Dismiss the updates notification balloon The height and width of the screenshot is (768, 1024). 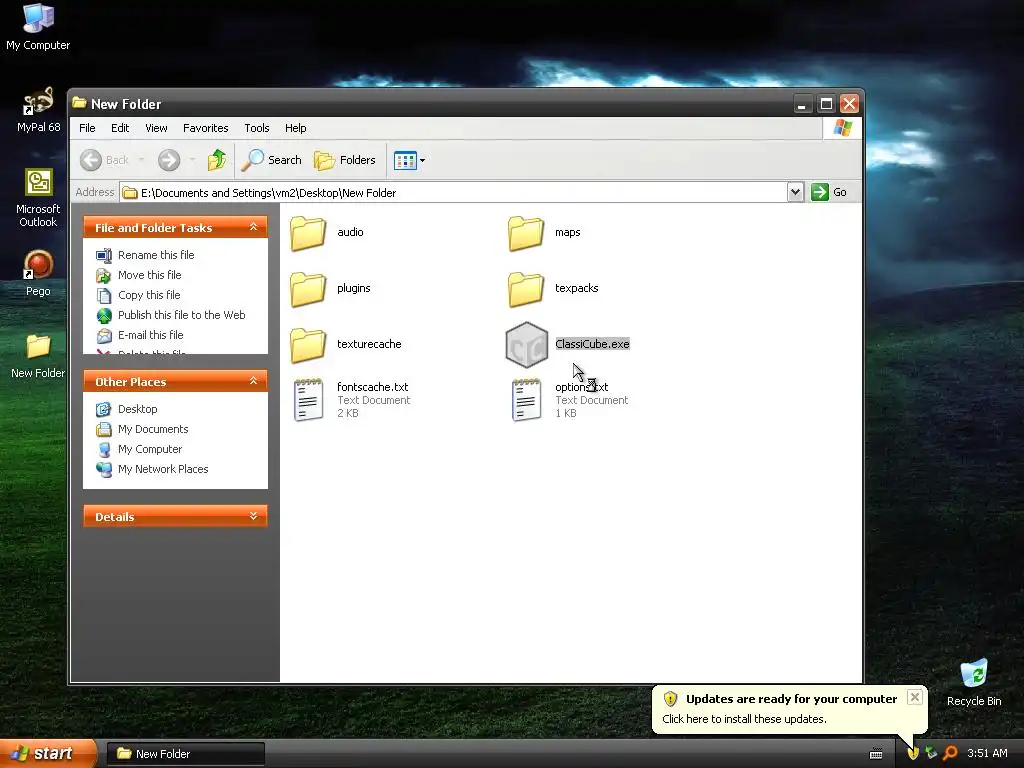[915, 697]
